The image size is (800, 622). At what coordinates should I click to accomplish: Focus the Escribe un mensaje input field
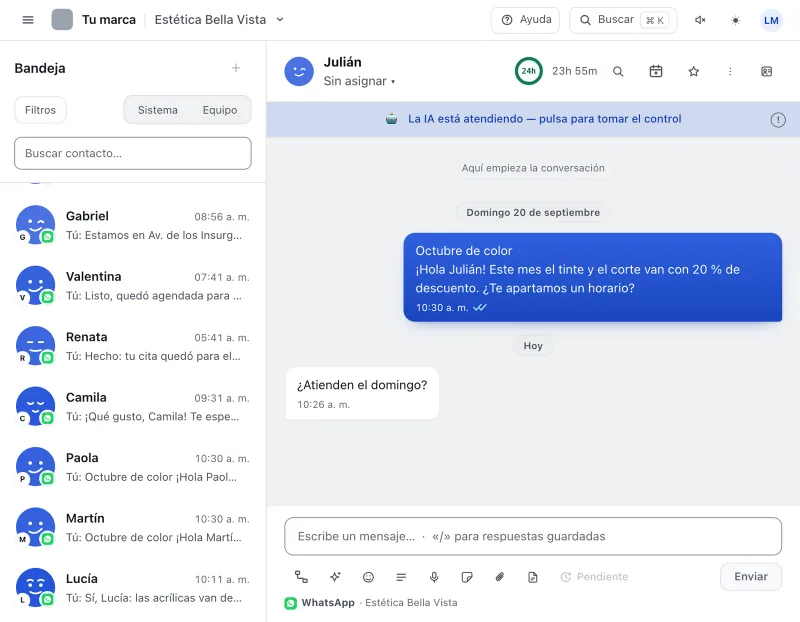[533, 536]
